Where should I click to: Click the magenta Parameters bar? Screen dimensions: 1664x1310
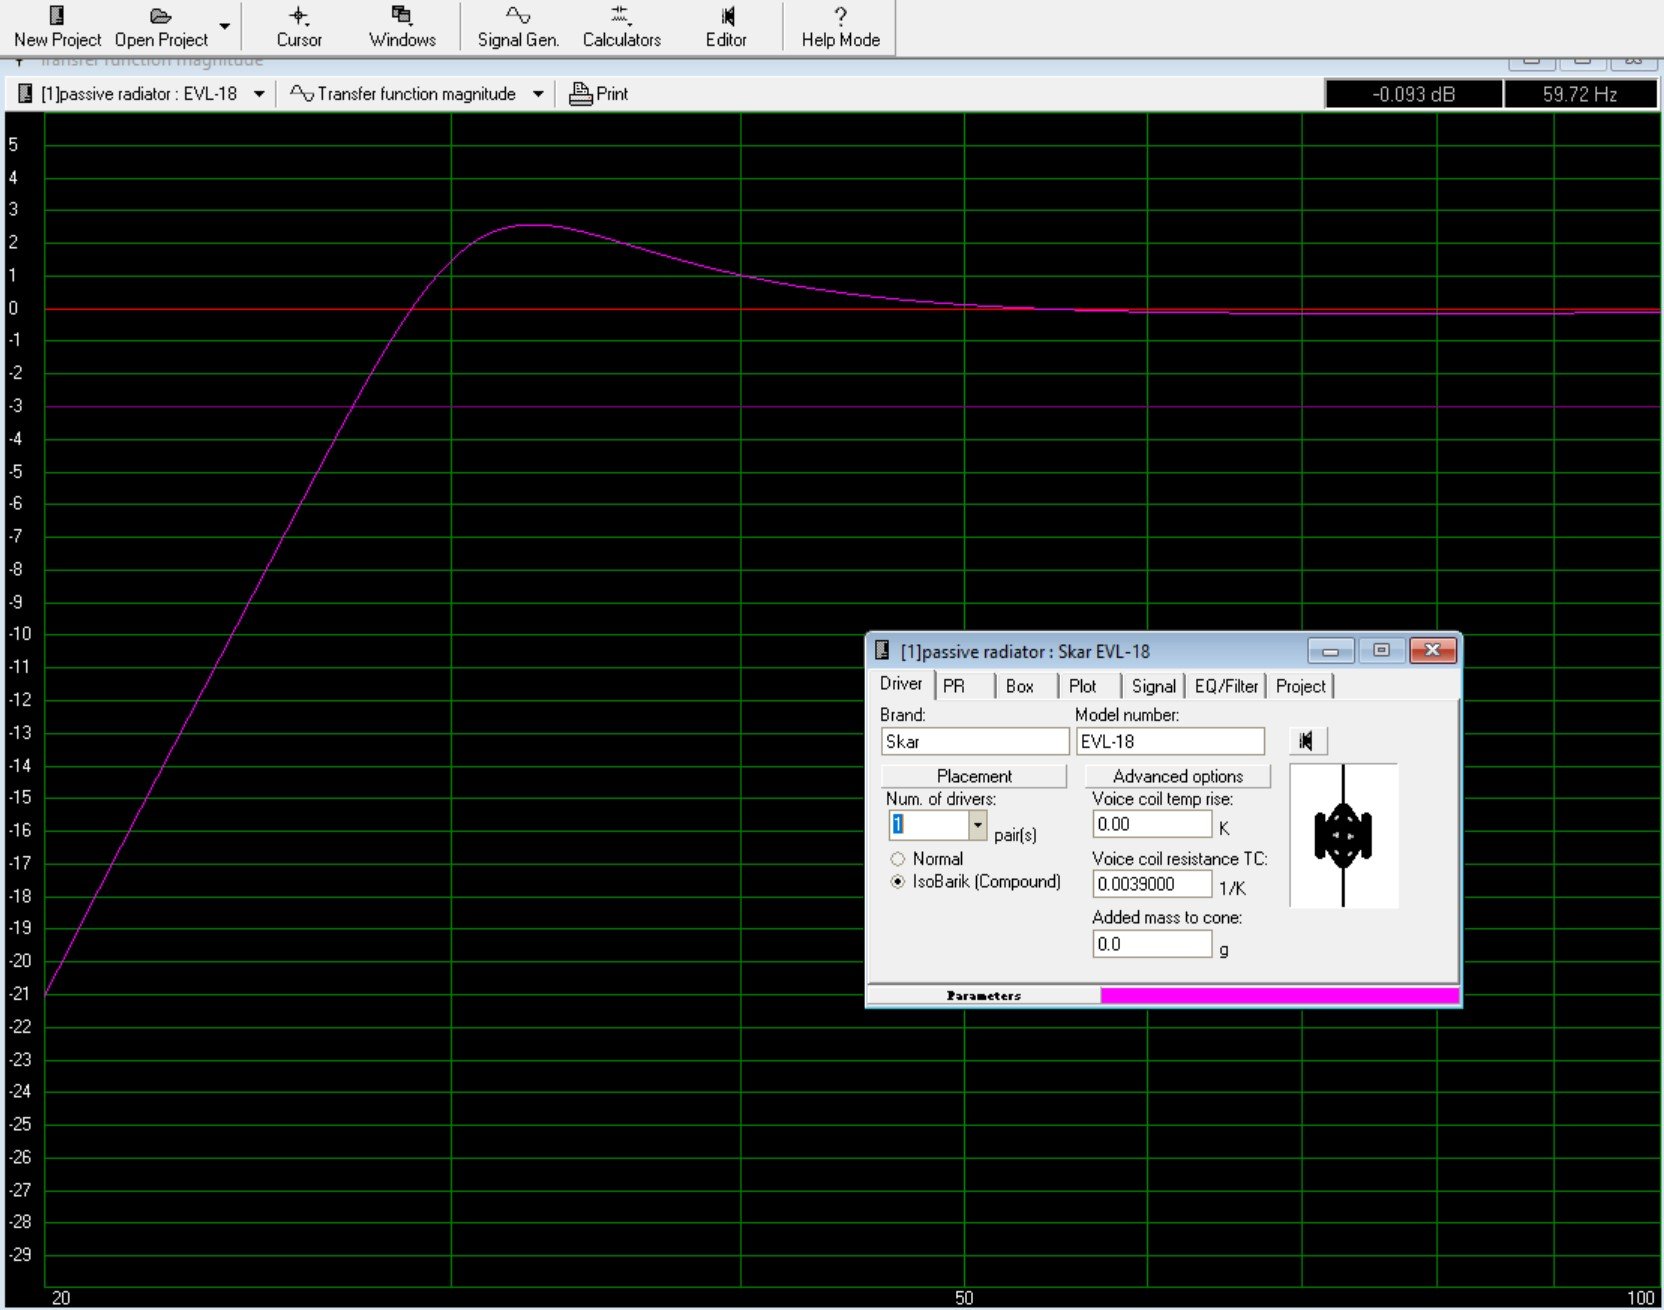tap(1278, 995)
